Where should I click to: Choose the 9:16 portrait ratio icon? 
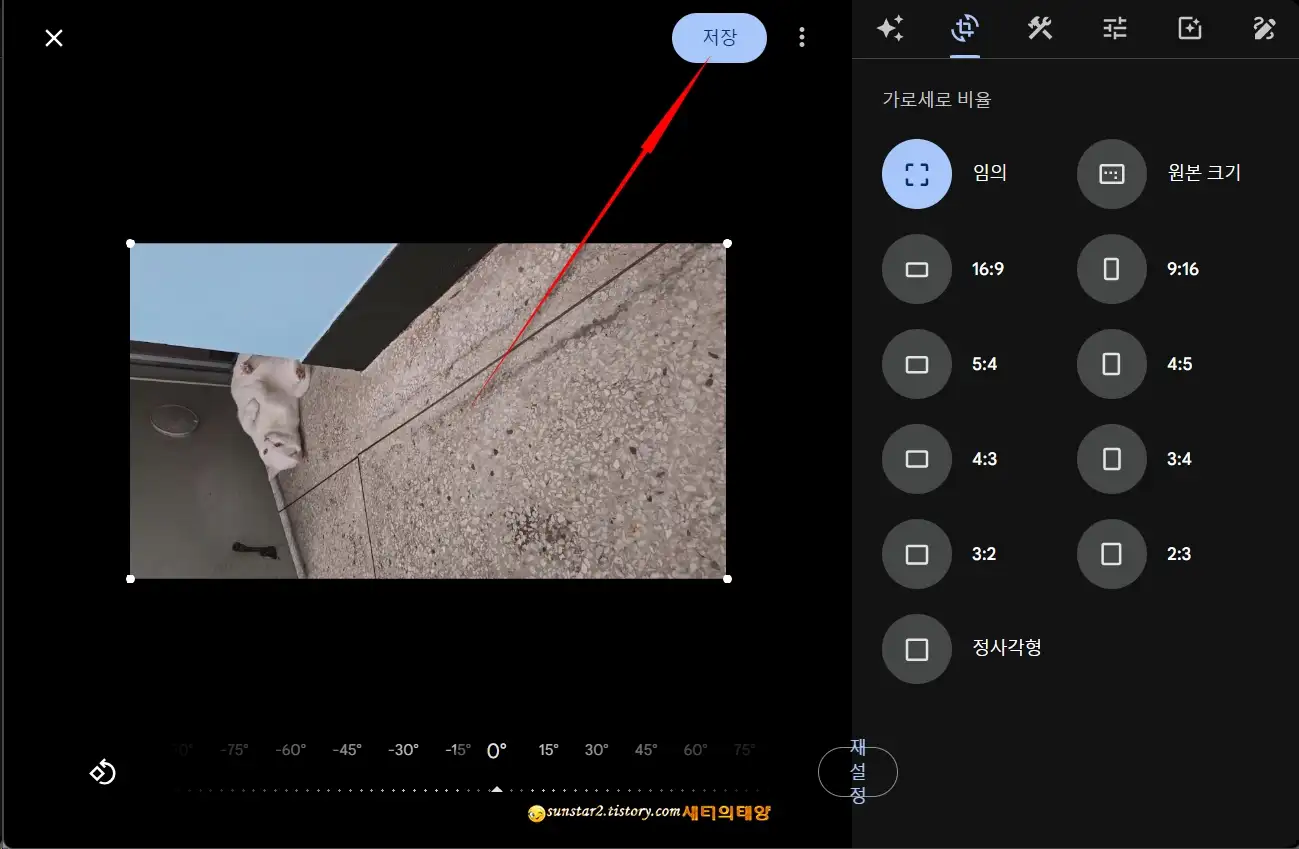click(1111, 269)
